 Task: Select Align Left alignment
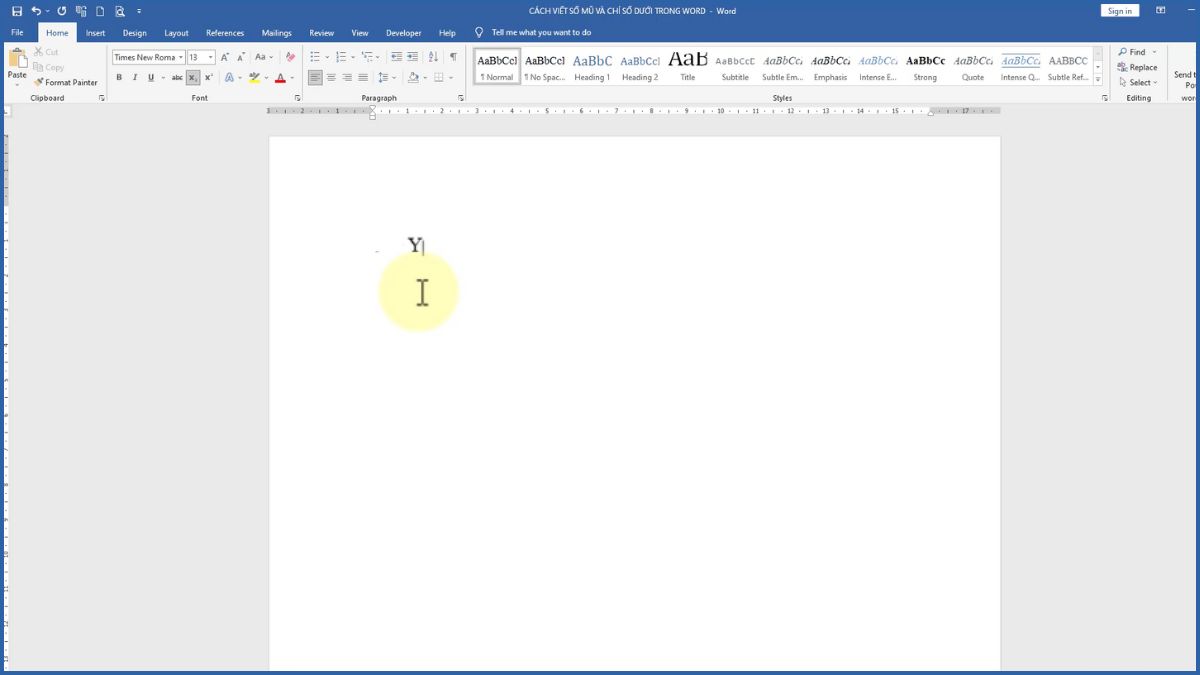click(x=315, y=77)
